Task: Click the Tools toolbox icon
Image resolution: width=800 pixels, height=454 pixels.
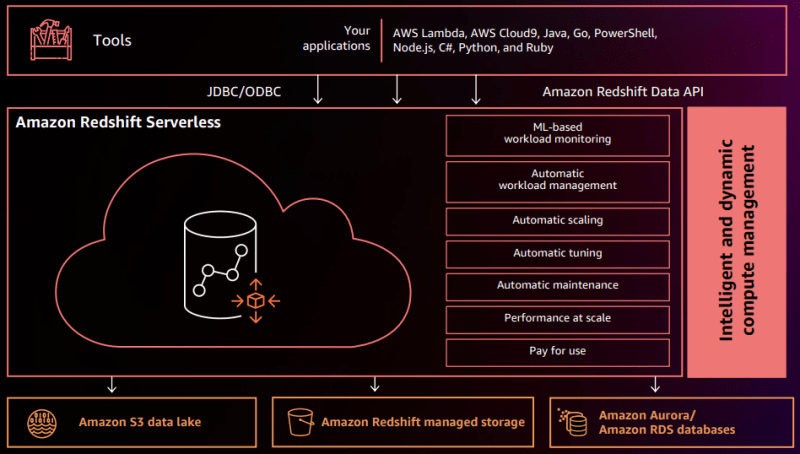Action: coord(51,40)
